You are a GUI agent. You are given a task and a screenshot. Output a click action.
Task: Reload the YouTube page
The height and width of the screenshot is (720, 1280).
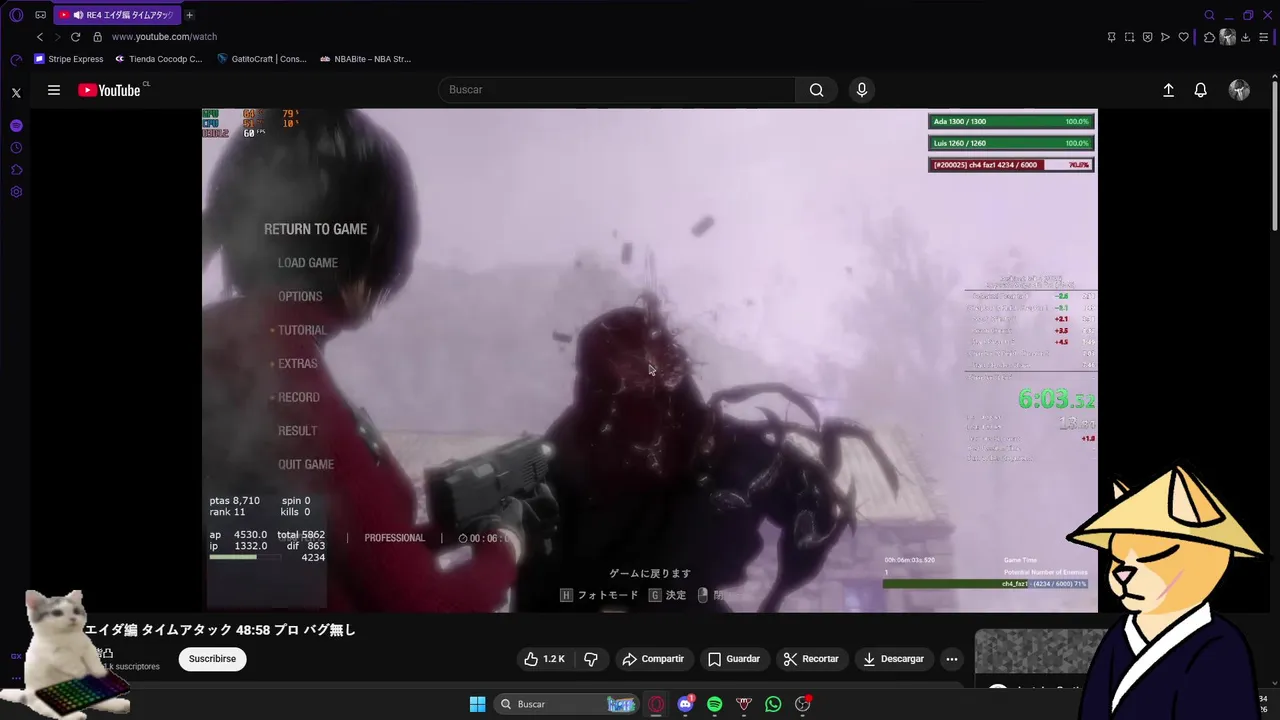click(x=75, y=37)
